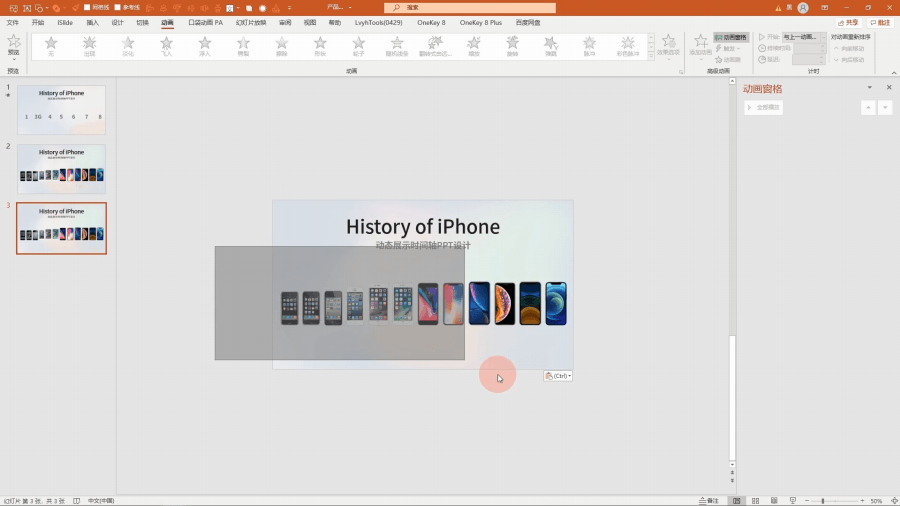Select the 淡化 (Fade) animation effect
The image size is (900, 506).
point(128,46)
